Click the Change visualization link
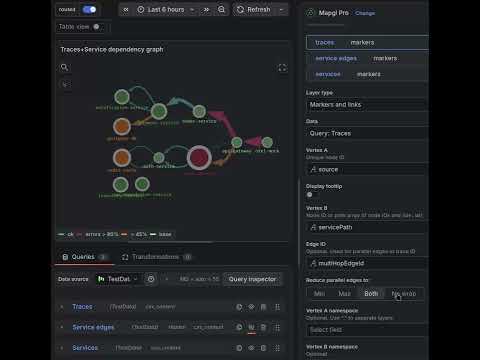This screenshot has height=360, width=480. (365, 13)
